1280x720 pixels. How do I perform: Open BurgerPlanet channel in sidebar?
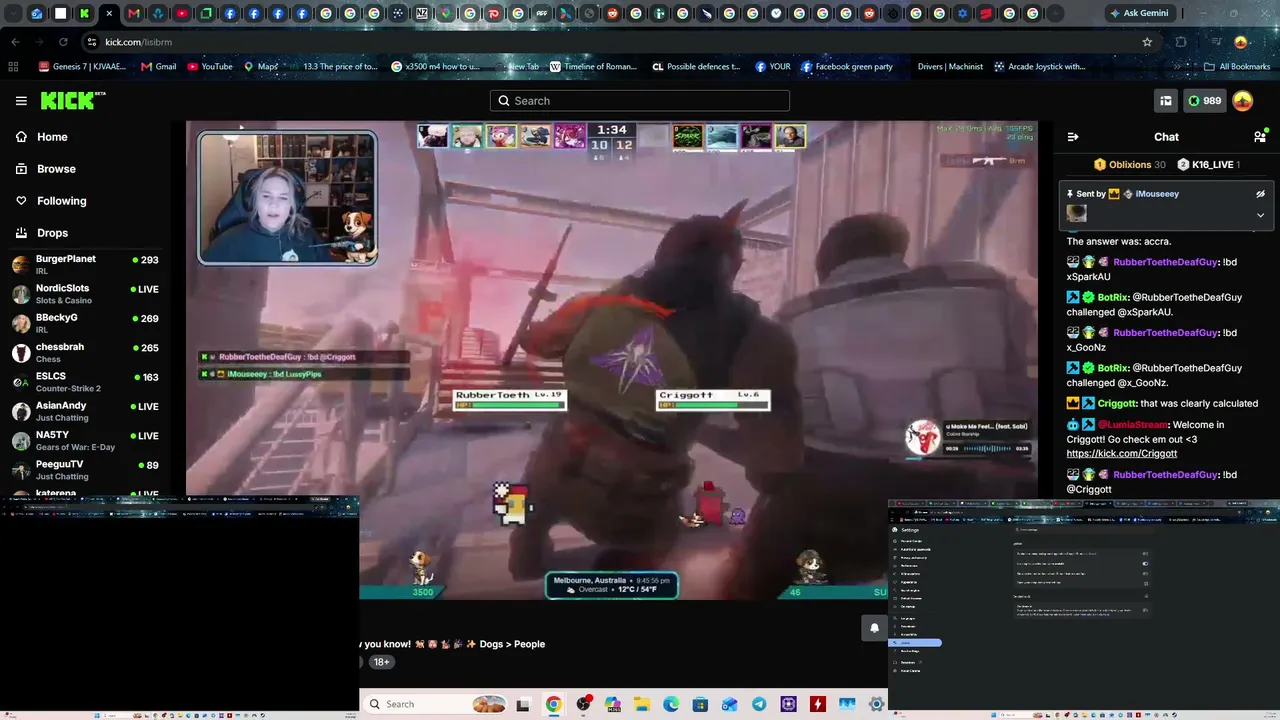pyautogui.click(x=85, y=264)
